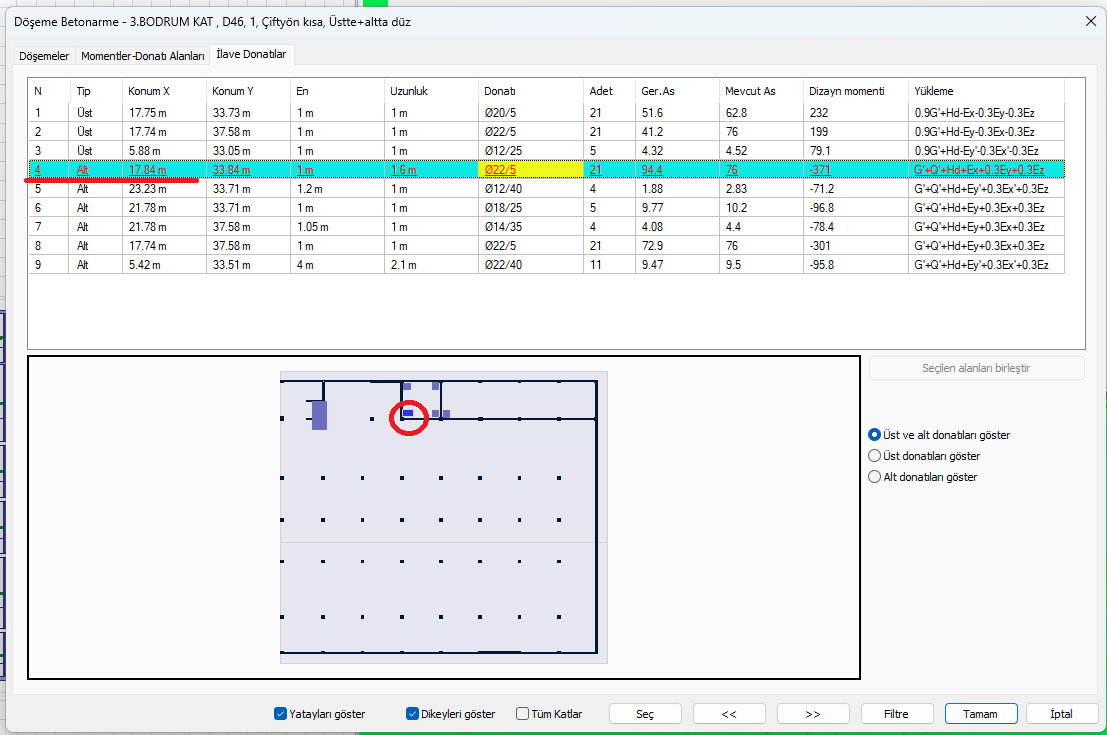
Task: Click the Donatı column header
Action: coord(531,91)
